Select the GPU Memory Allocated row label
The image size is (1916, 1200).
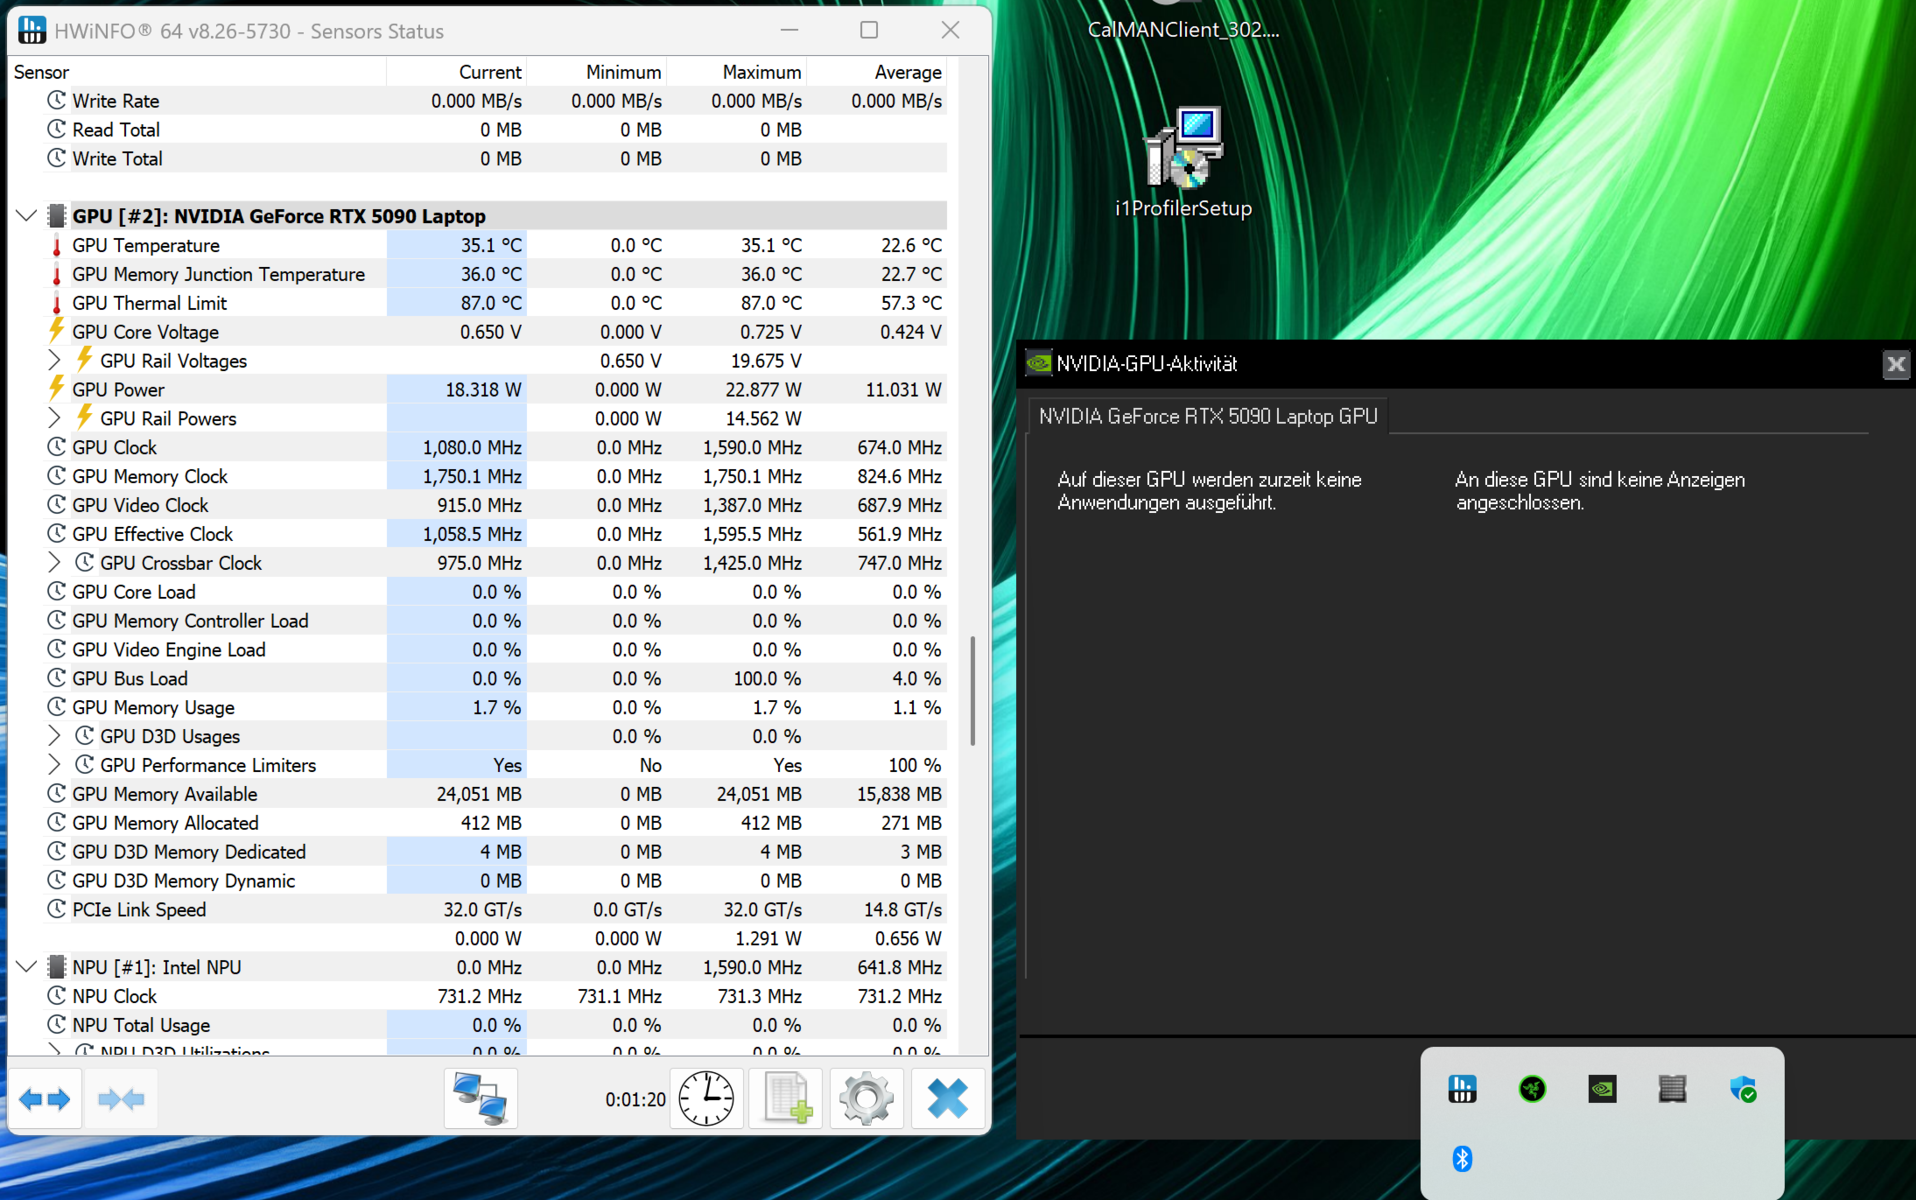tap(165, 824)
